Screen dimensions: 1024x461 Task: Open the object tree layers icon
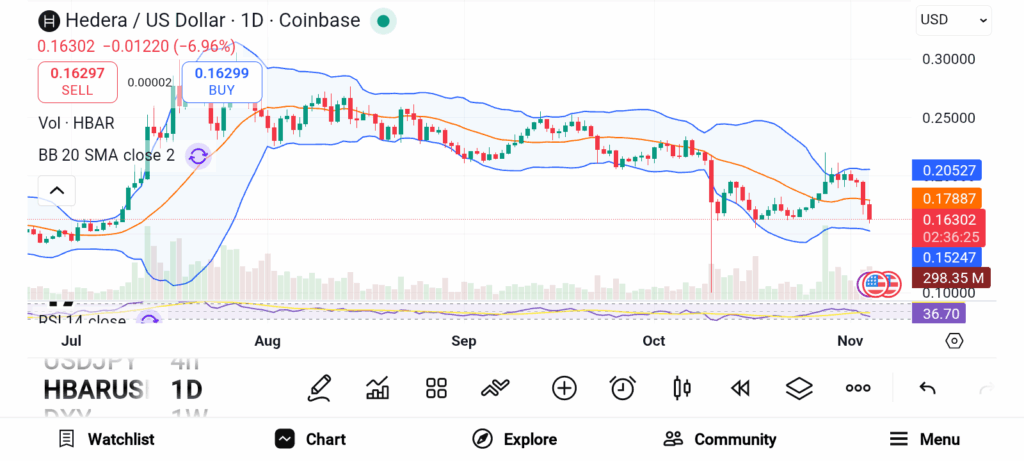799,388
